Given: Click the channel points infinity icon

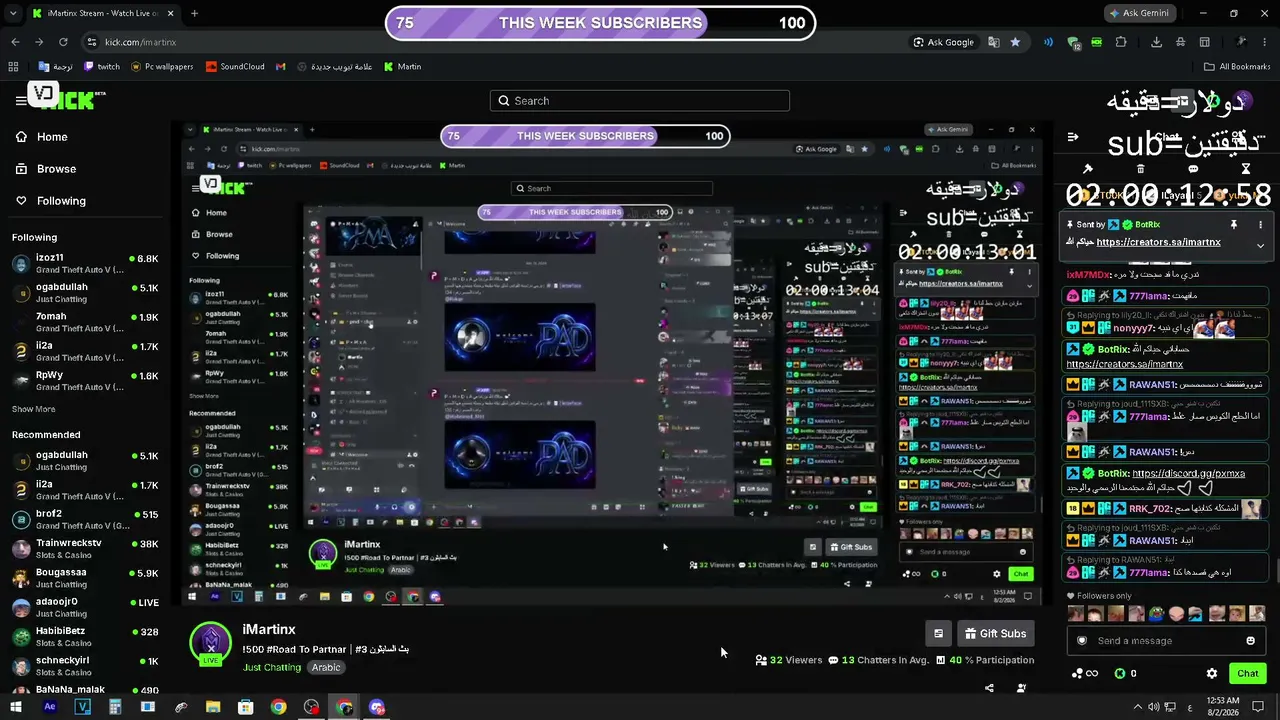Looking at the screenshot, I should coord(1084,673).
